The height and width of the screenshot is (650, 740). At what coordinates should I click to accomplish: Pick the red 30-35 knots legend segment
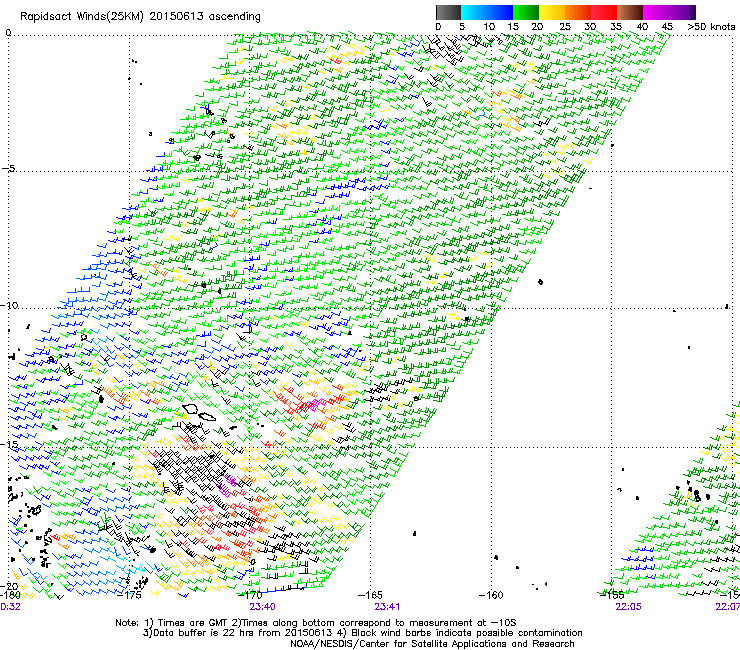[604, 12]
